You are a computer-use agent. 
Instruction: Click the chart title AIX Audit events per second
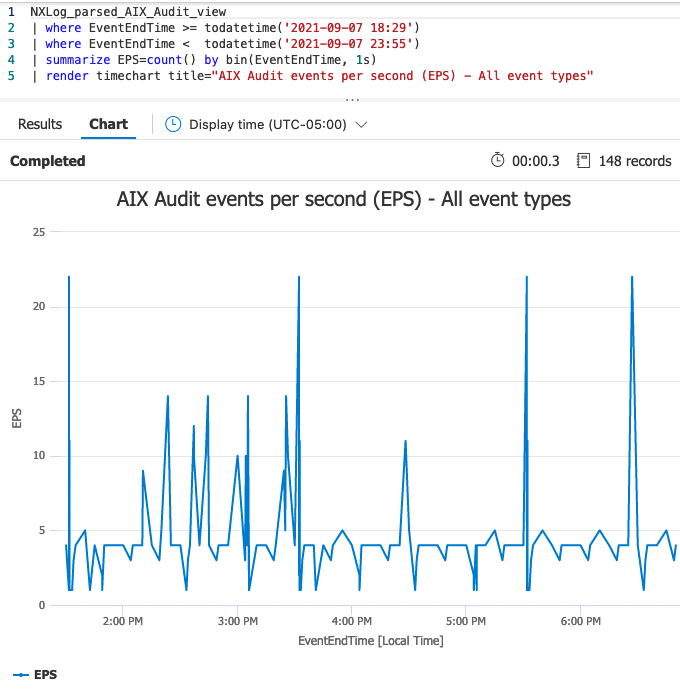[343, 199]
